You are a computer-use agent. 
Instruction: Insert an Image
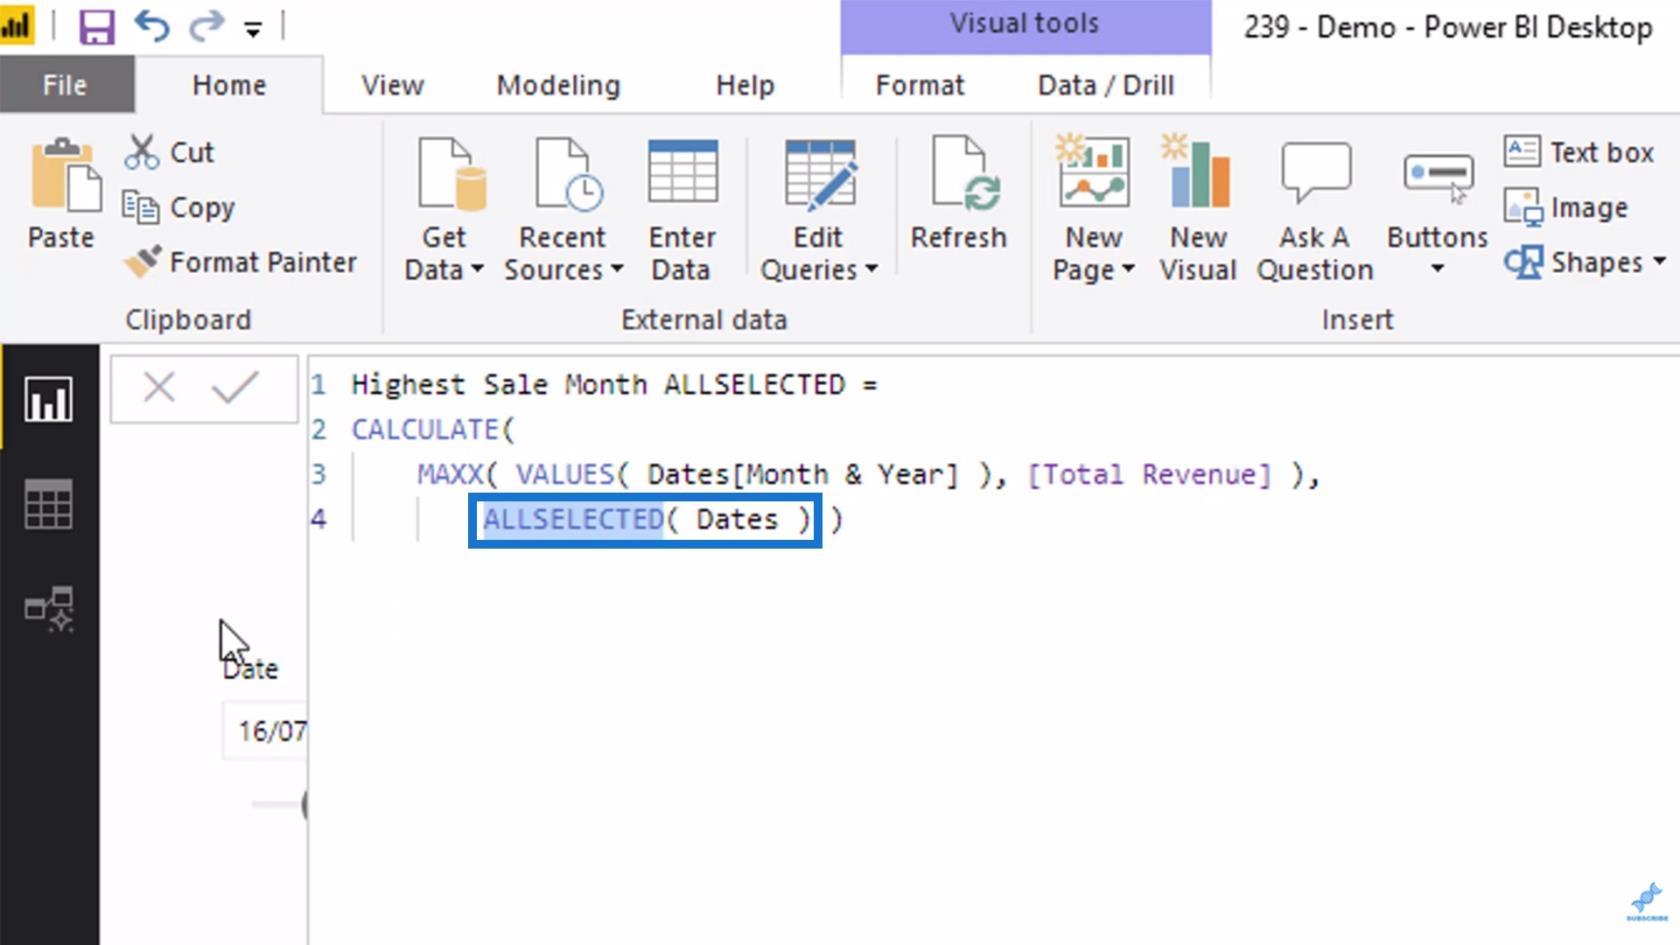[x=1566, y=207]
